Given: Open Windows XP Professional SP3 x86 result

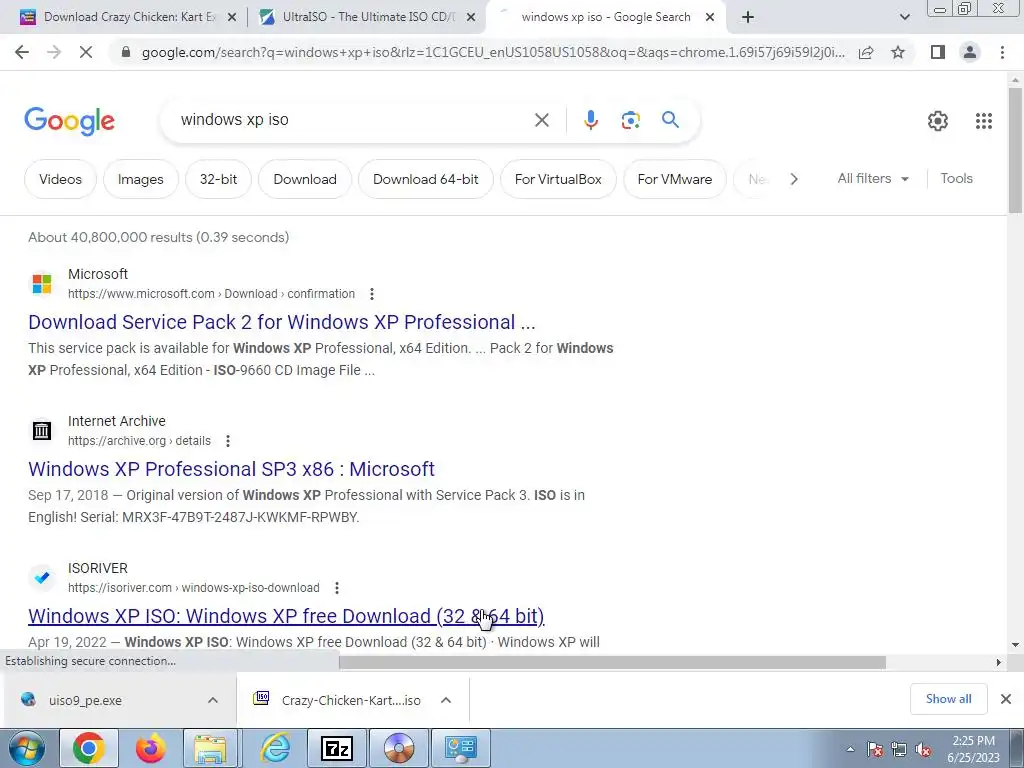Looking at the screenshot, I should tap(231, 469).
